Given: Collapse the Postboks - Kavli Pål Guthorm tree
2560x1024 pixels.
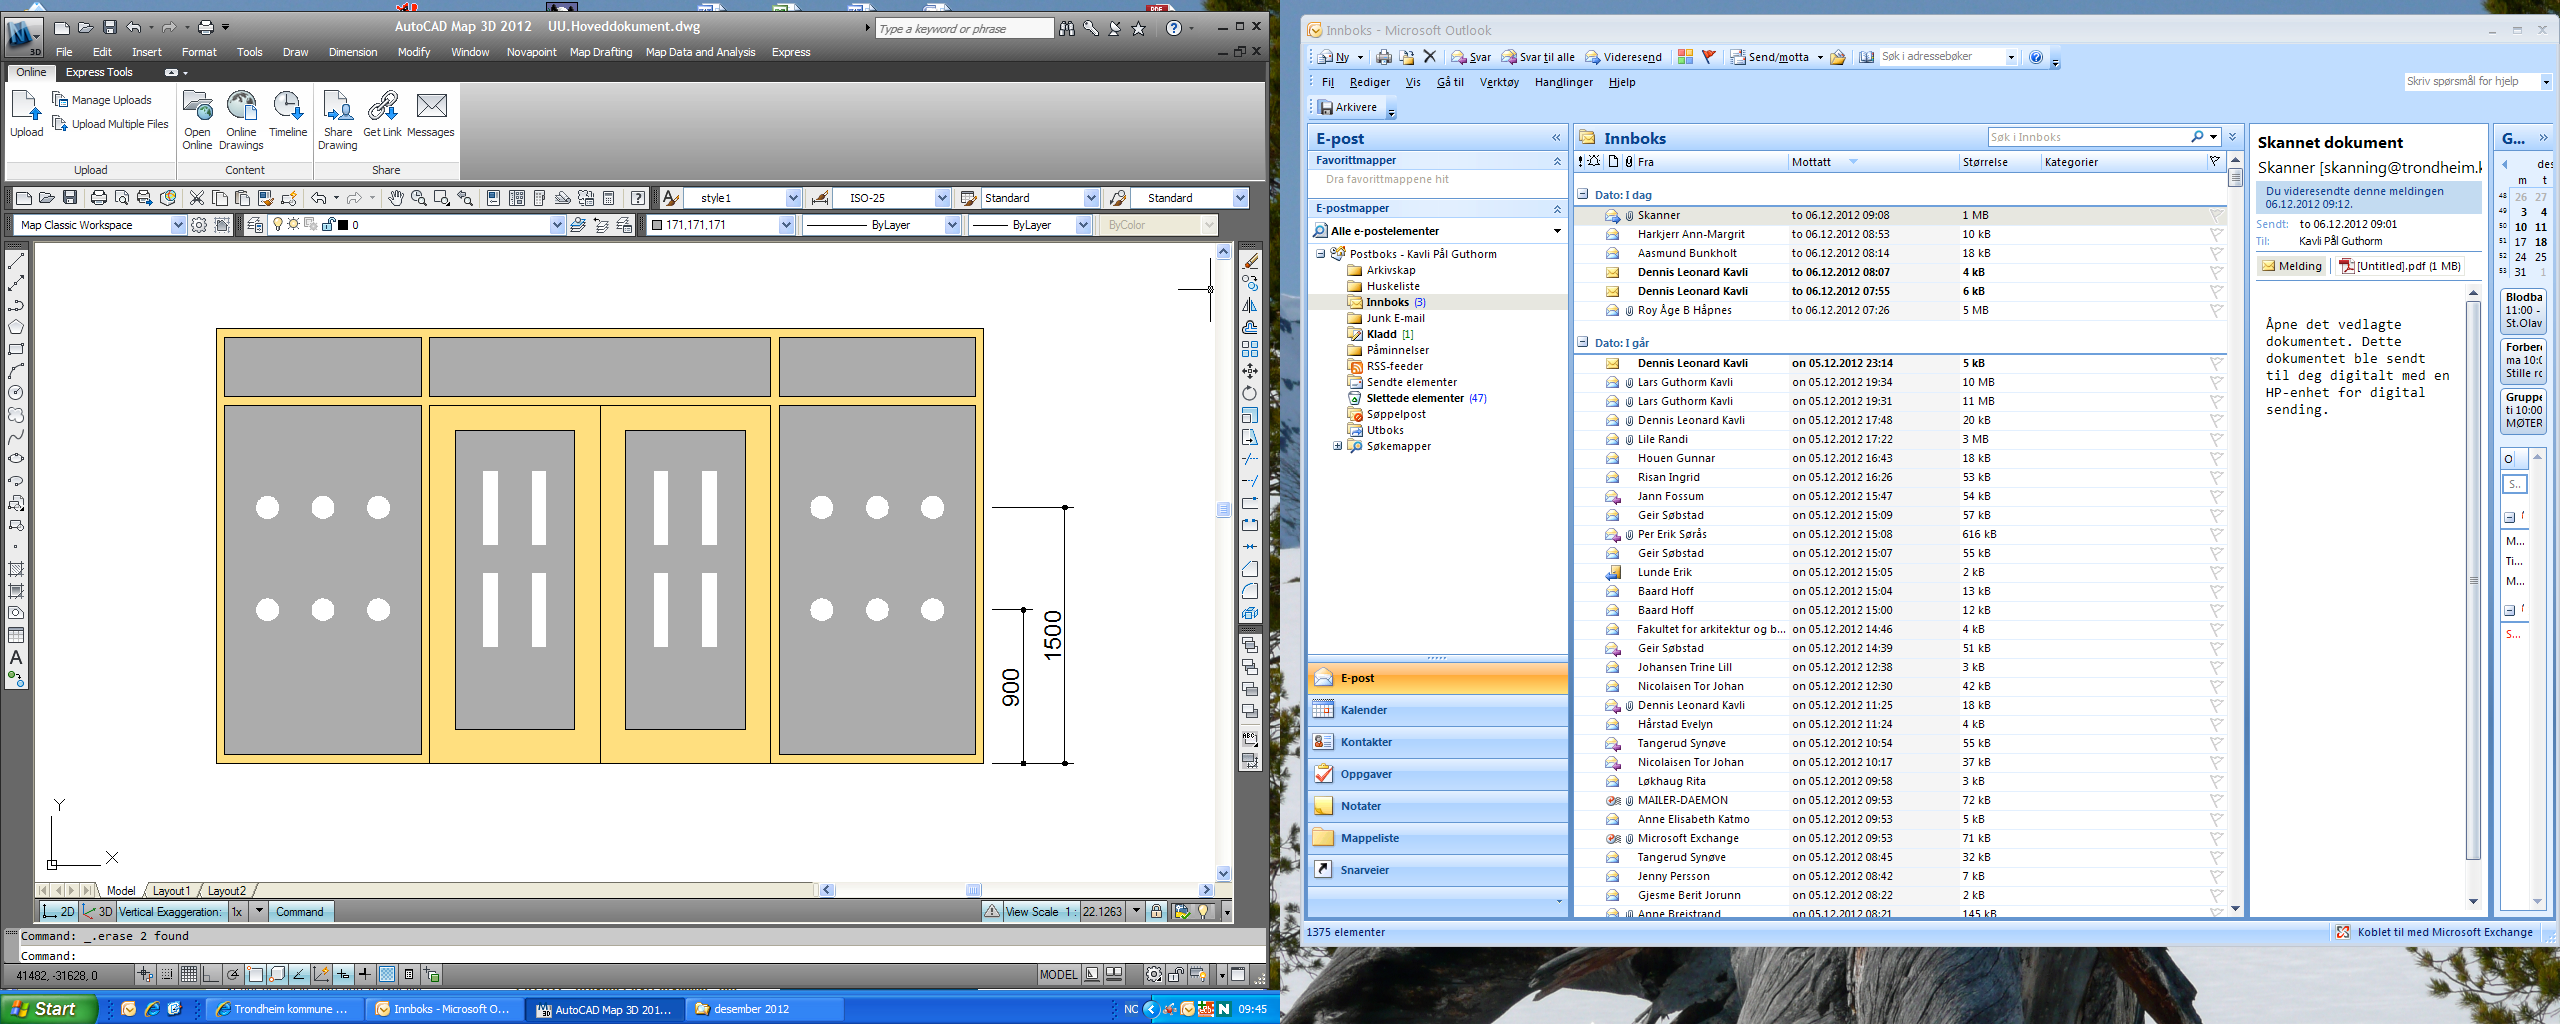Looking at the screenshot, I should tap(1320, 254).
